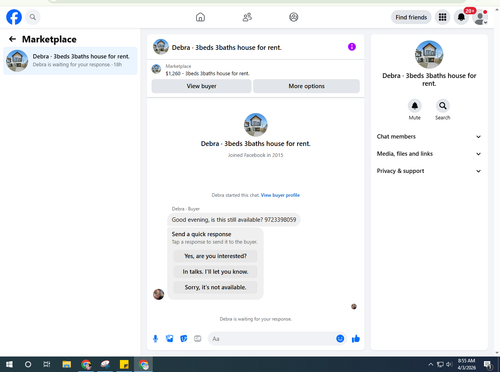
Task: Go to the Home feed icon
Action: 200,17
